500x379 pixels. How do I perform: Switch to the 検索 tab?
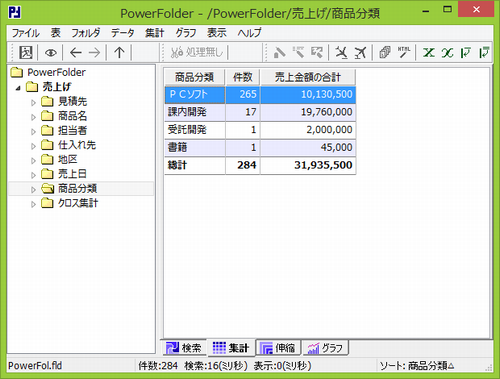click(x=183, y=348)
